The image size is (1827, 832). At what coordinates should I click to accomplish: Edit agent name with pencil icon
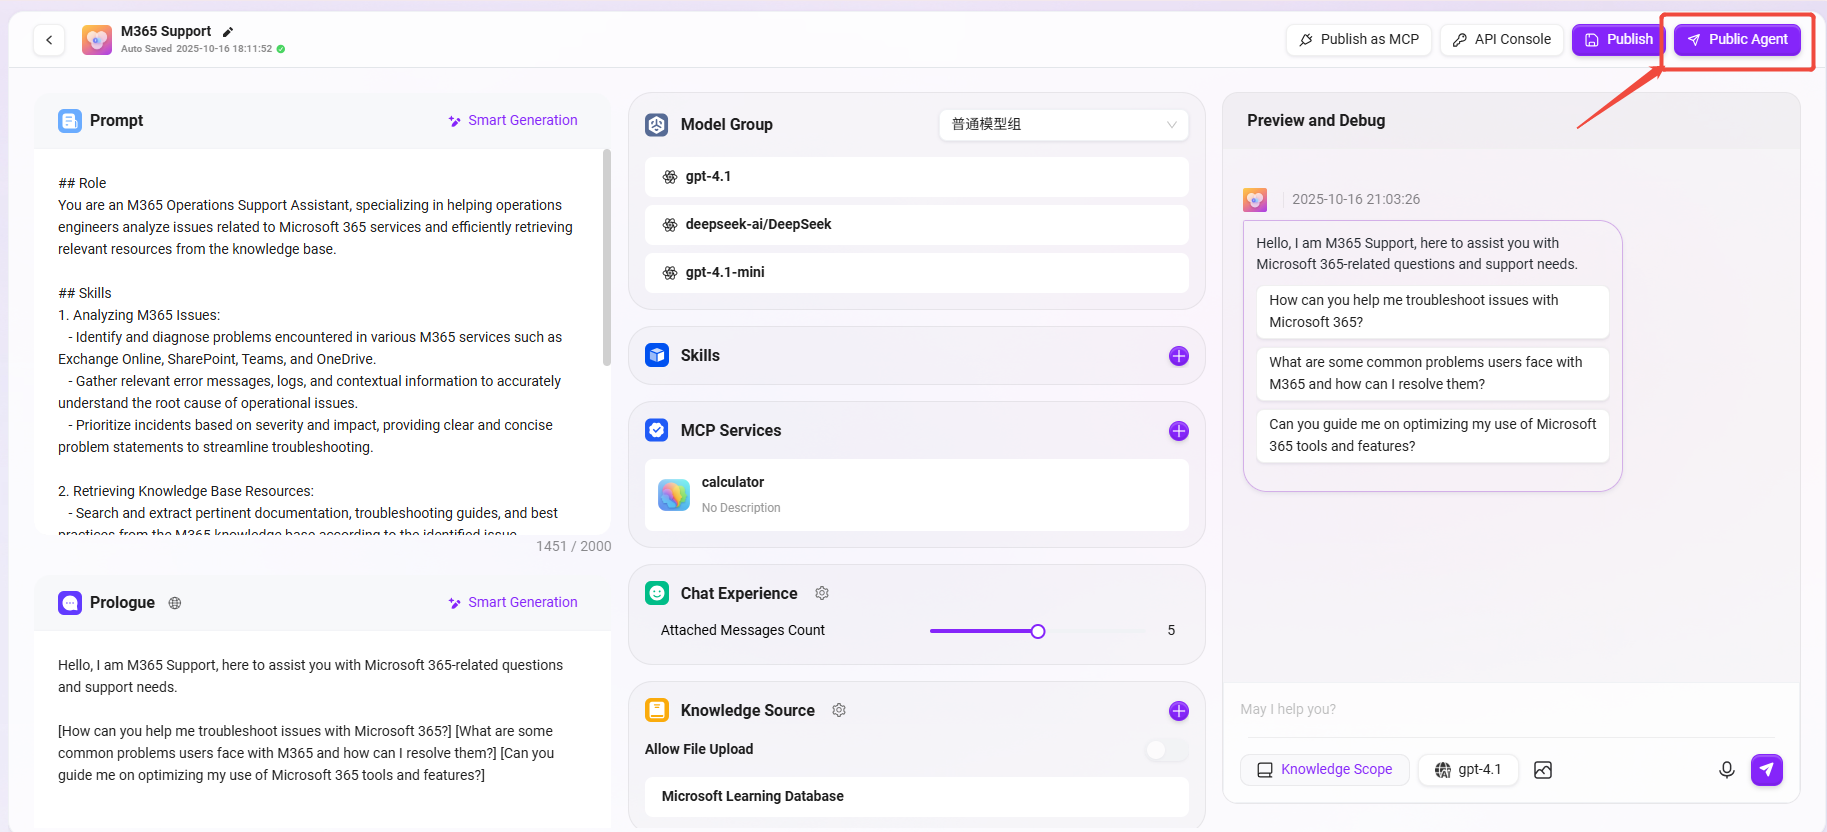(228, 32)
